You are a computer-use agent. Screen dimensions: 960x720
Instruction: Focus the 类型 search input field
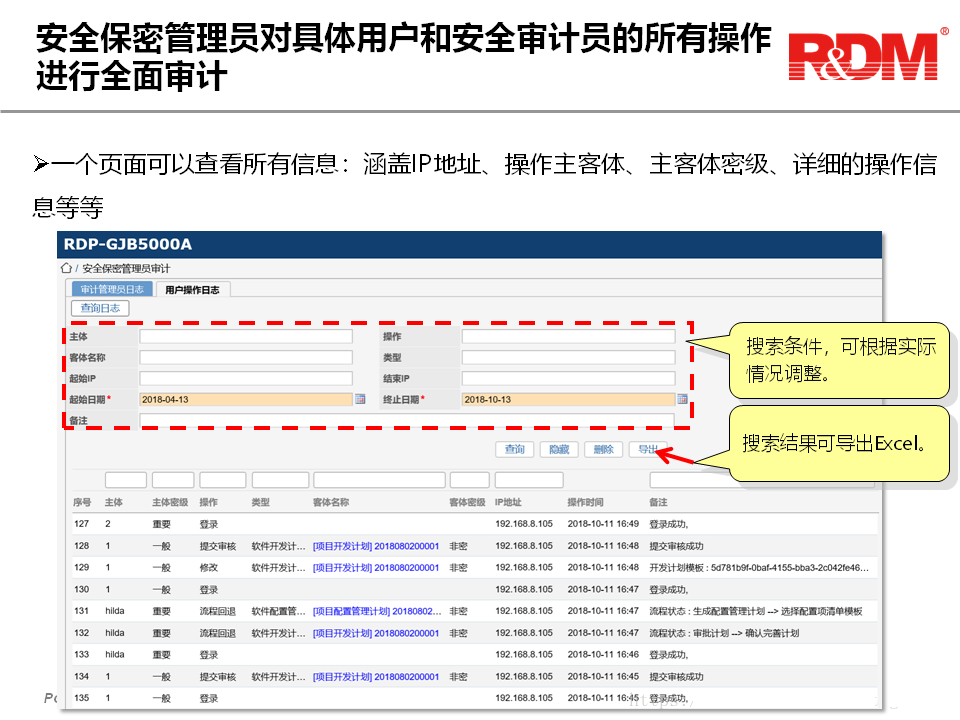568,357
